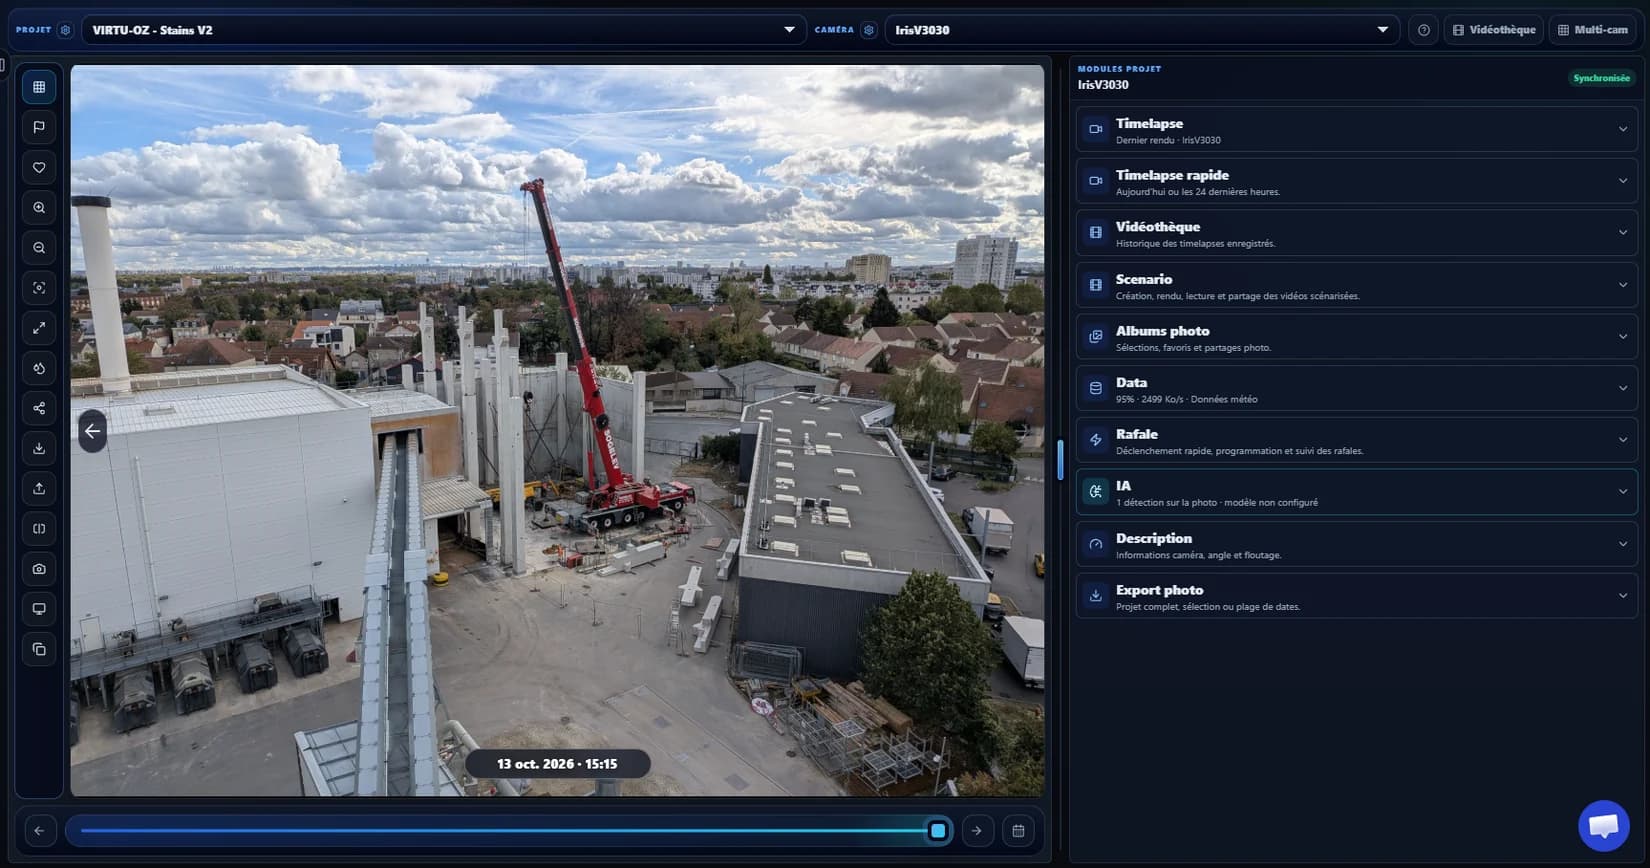The width and height of the screenshot is (1650, 868).
Task: Click the main construction site photo
Action: click(x=557, y=431)
